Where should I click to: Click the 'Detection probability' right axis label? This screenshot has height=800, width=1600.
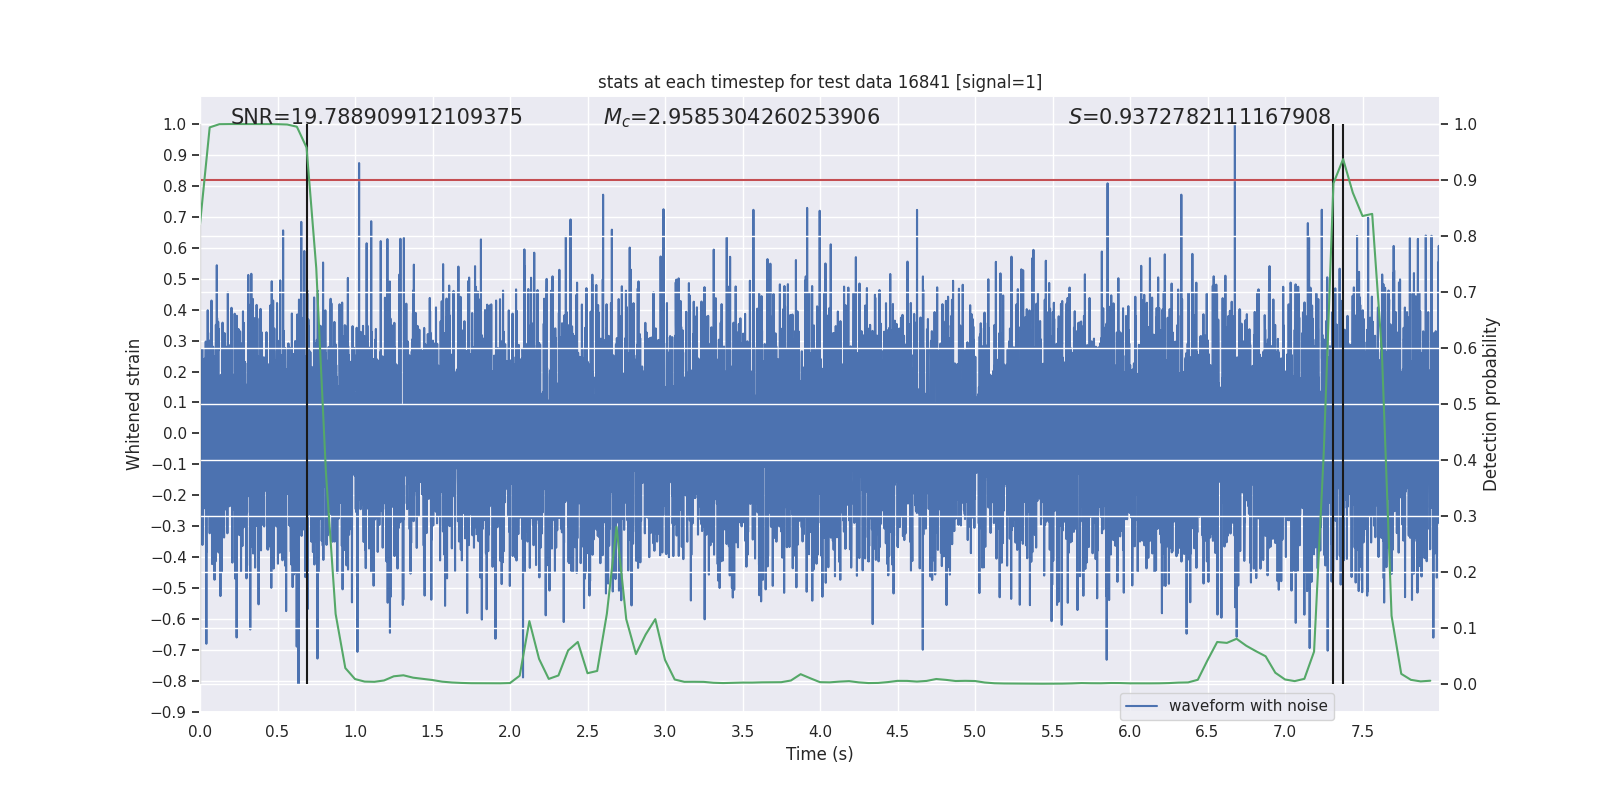(x=1491, y=404)
